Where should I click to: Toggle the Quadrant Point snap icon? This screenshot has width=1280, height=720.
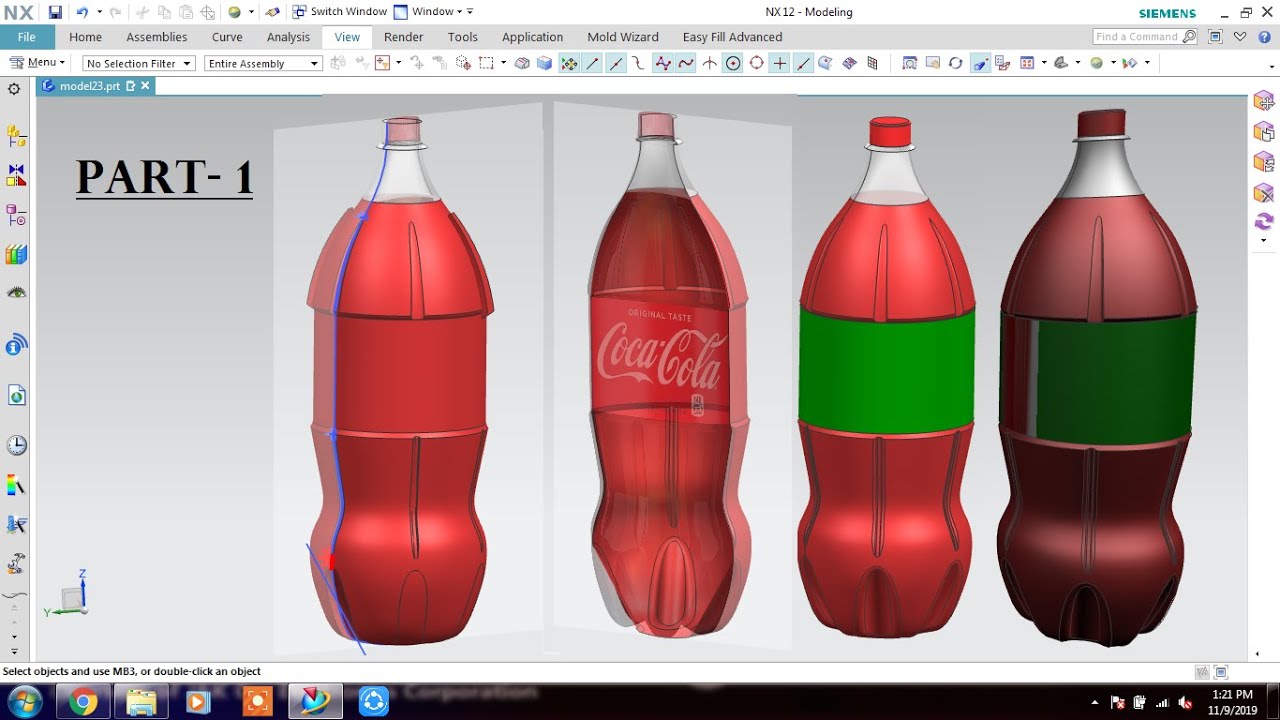point(756,63)
